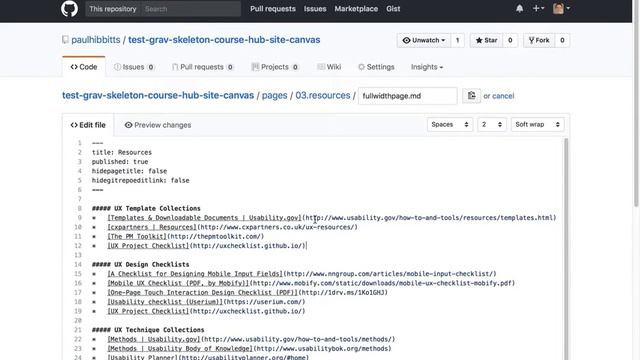
Task: Click the 'UX Design Checklists' heading line
Action: 140,264
